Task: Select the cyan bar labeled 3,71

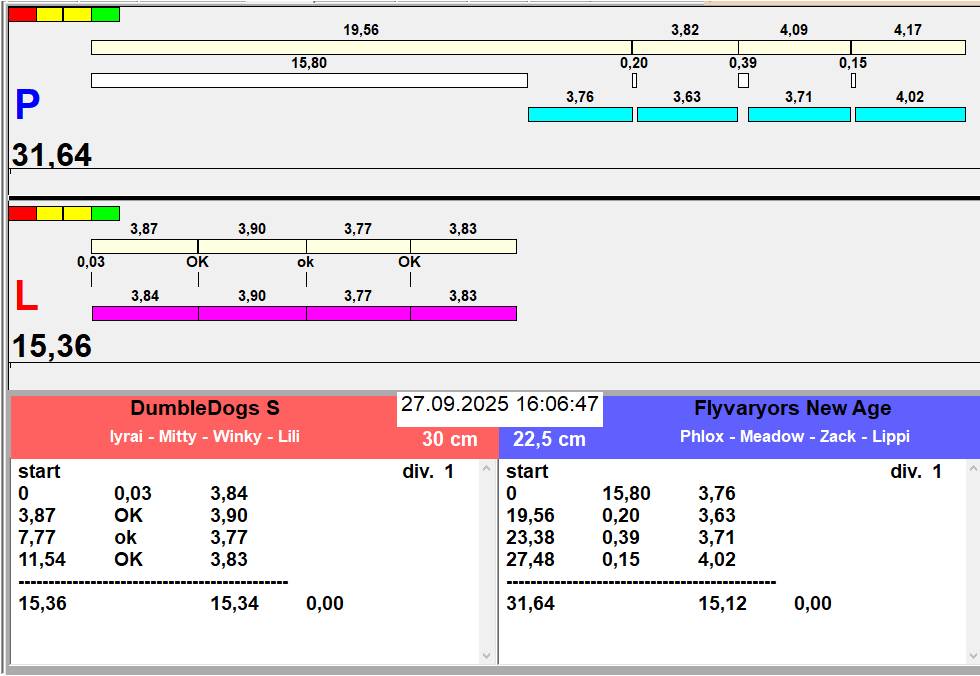Action: pos(799,114)
